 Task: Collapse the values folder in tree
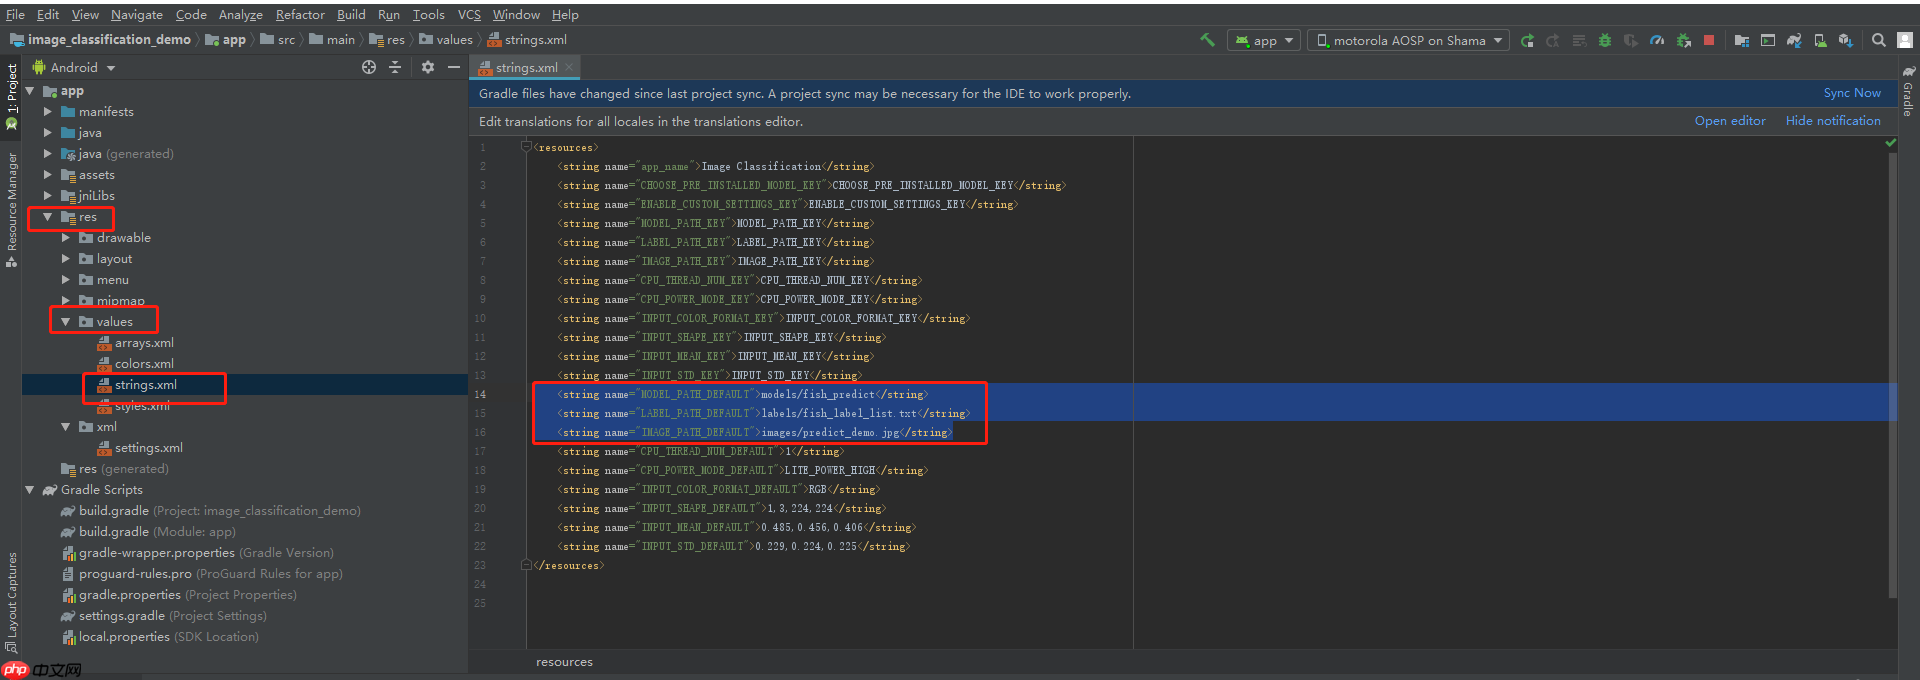66,322
